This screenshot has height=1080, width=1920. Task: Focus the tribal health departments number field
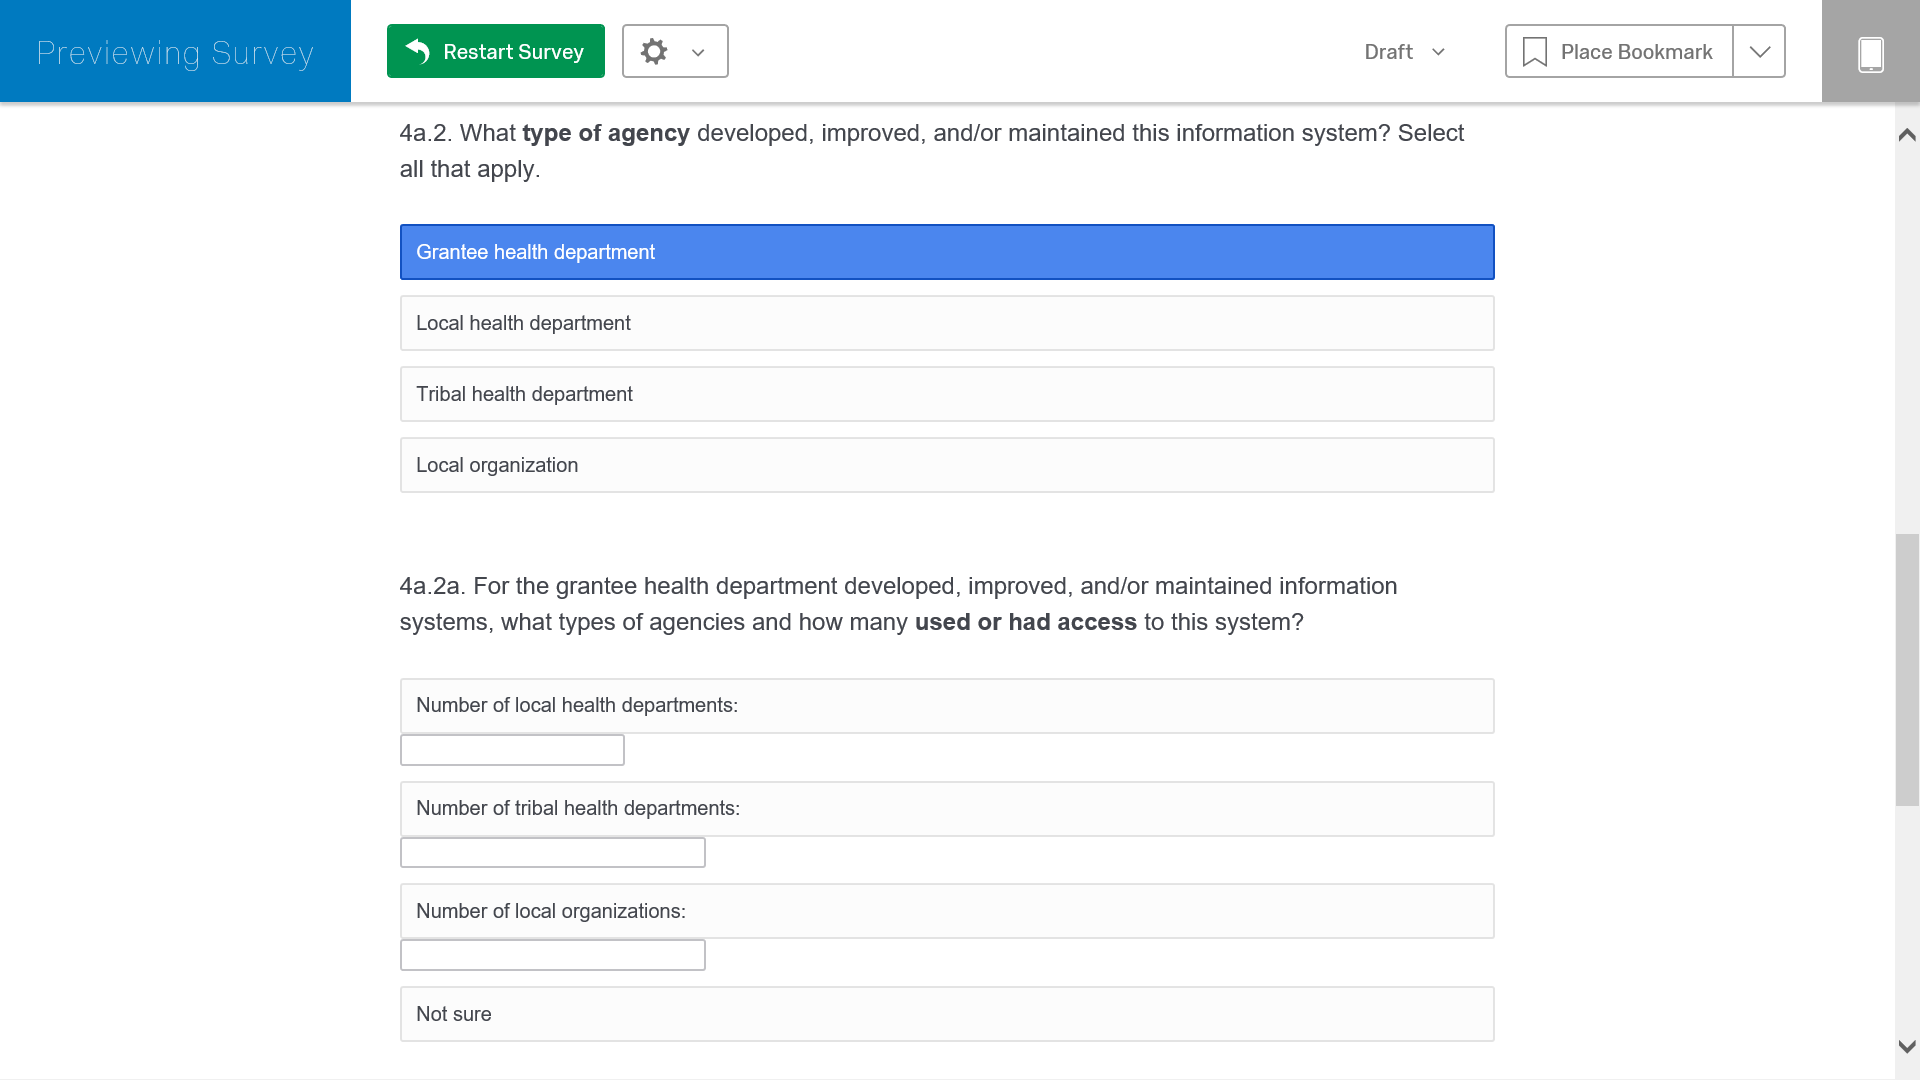pyautogui.click(x=552, y=853)
